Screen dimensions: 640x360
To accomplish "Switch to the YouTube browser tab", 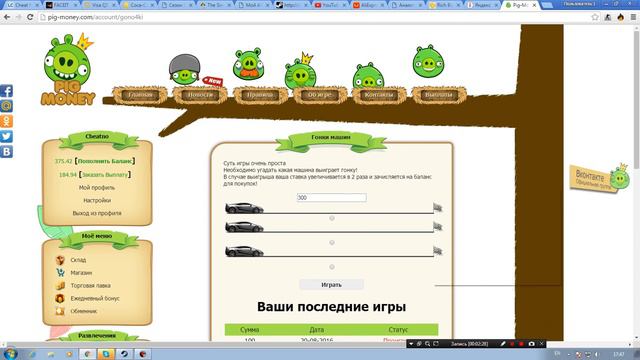I will (x=329, y=5).
